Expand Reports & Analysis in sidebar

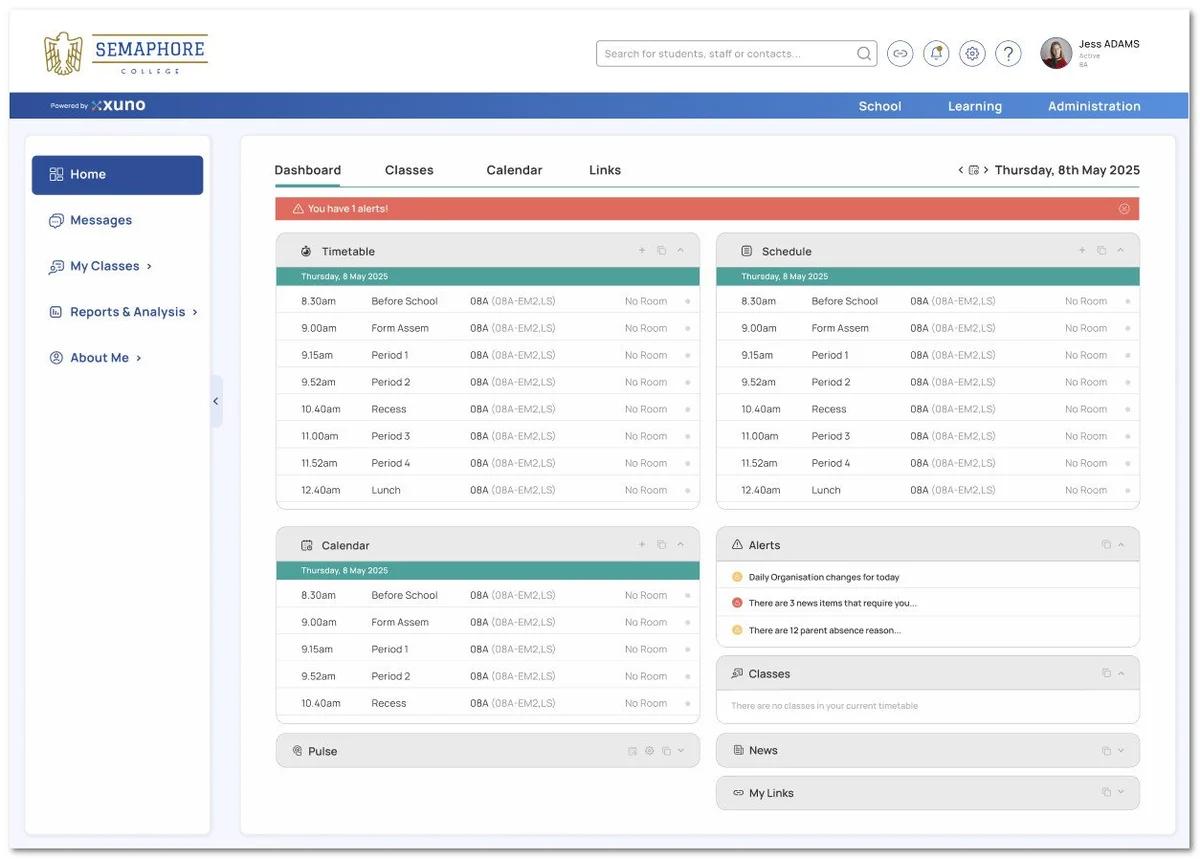126,312
